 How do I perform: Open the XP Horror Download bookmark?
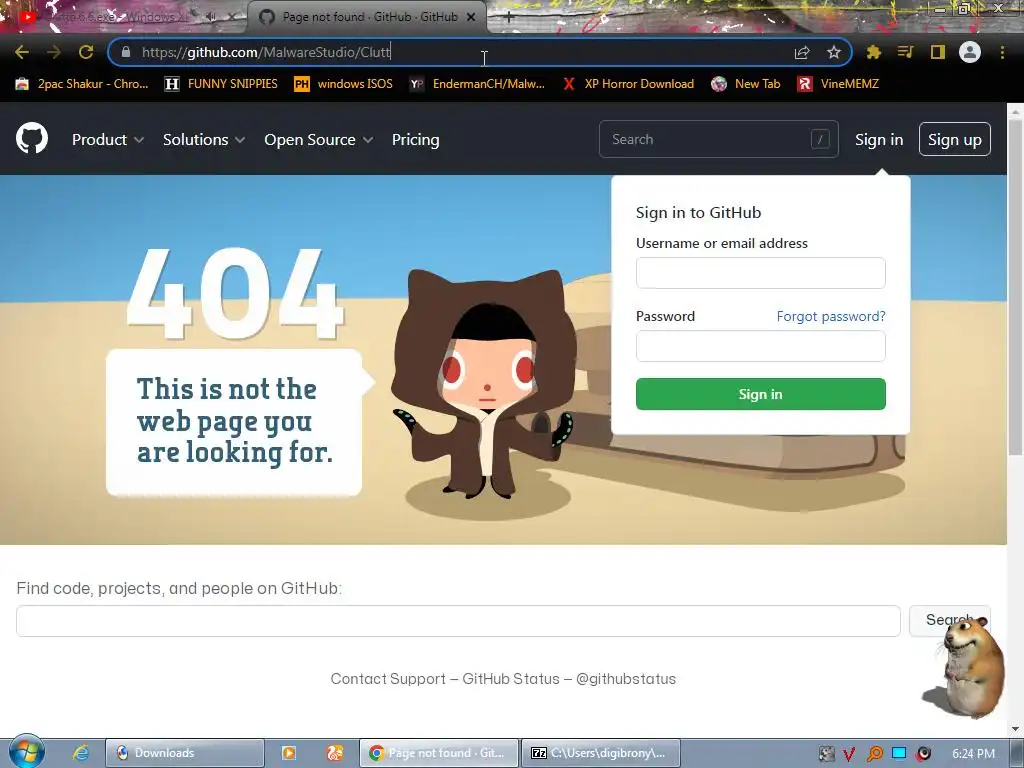click(628, 84)
